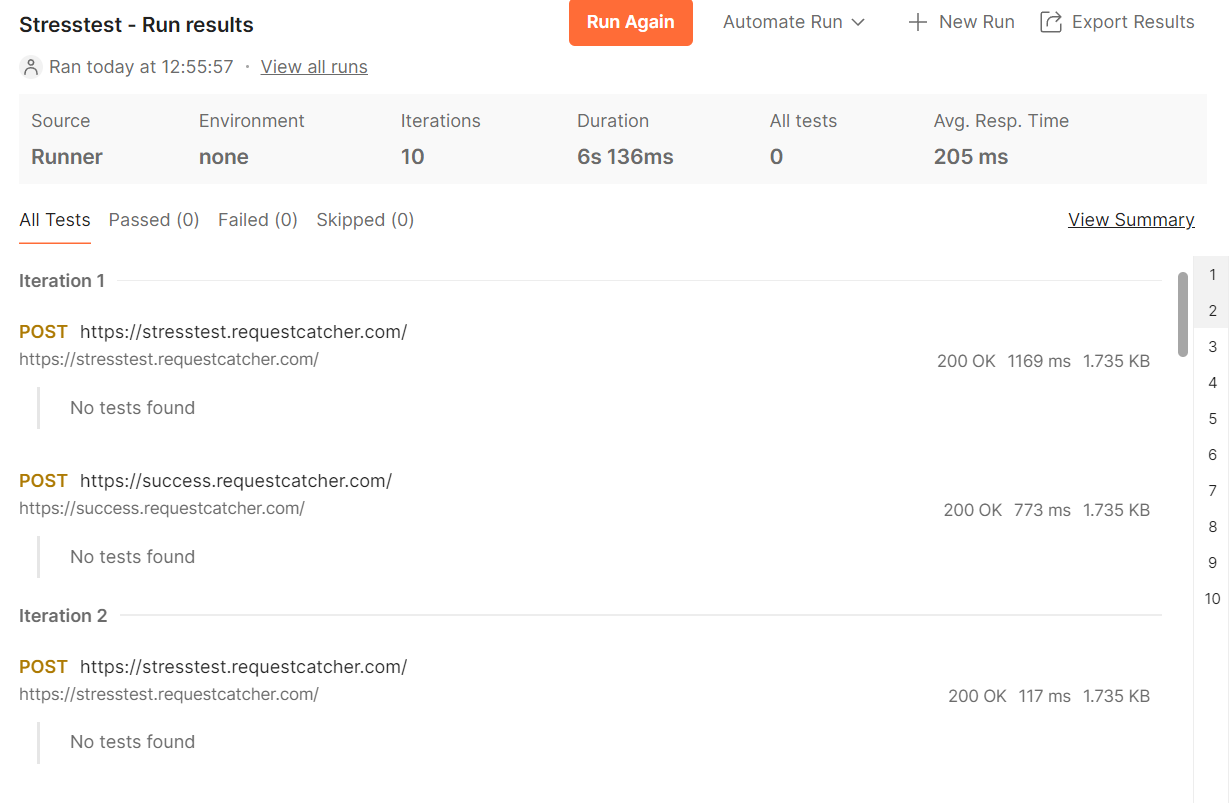The width and height of the screenshot is (1229, 803).
Task: Open the View Summary link
Action: pos(1131,220)
